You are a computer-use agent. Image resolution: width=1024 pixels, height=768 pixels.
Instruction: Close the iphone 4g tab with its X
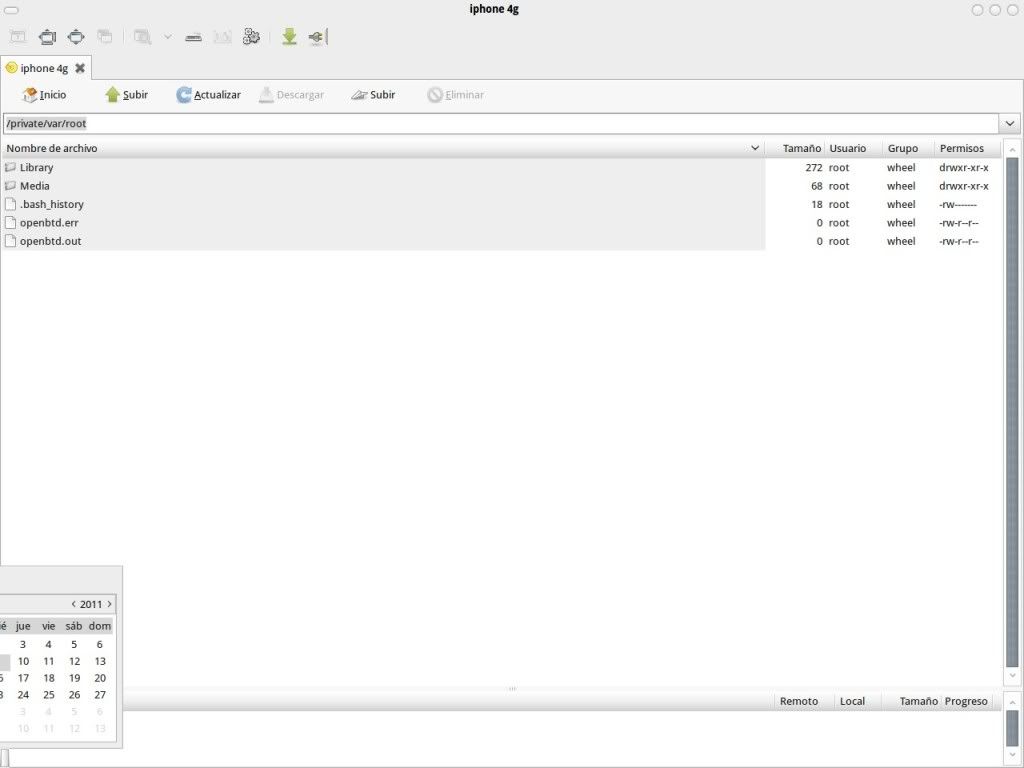coord(80,68)
